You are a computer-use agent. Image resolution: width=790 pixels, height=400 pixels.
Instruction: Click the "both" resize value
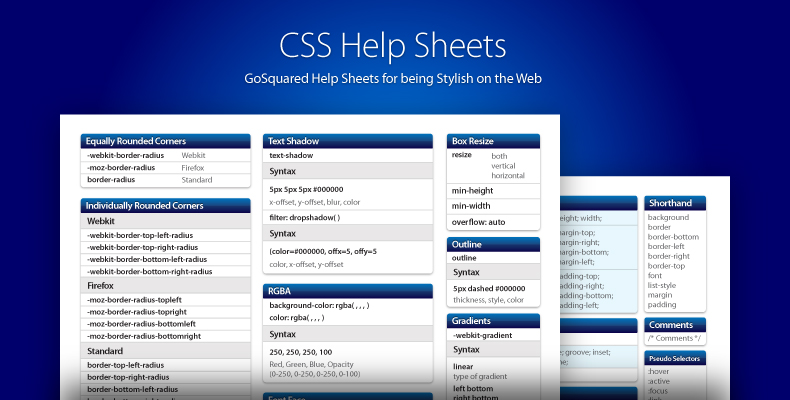tap(499, 156)
